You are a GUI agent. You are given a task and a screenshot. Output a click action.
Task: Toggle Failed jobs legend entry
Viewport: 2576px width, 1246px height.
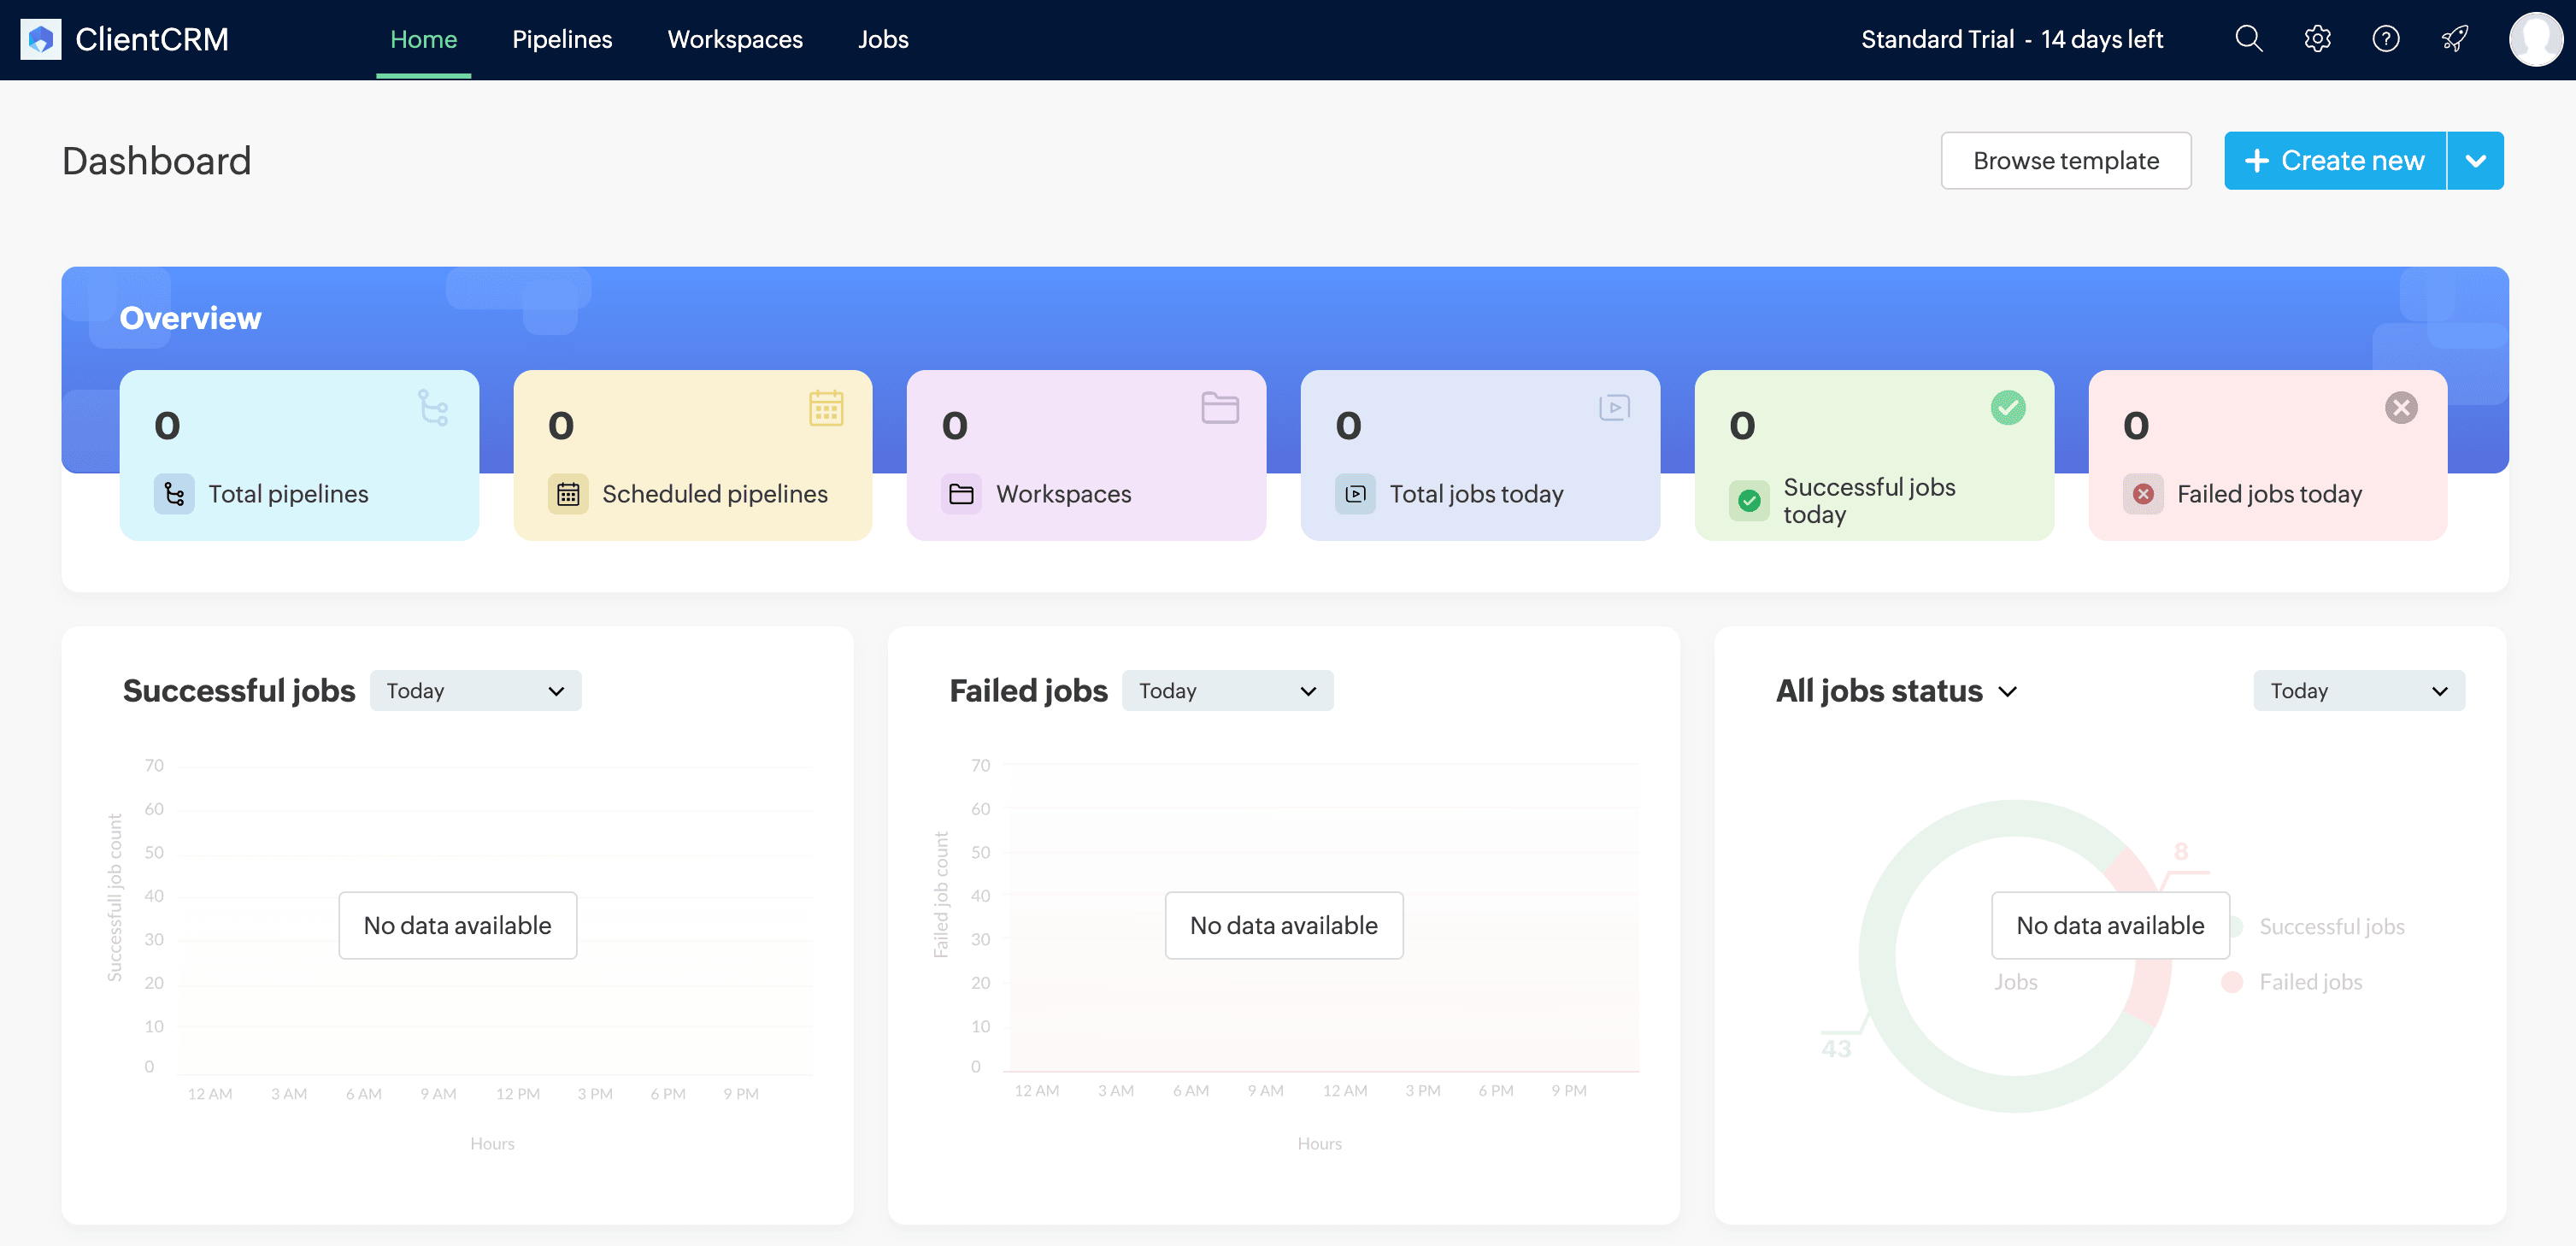pyautogui.click(x=2309, y=982)
